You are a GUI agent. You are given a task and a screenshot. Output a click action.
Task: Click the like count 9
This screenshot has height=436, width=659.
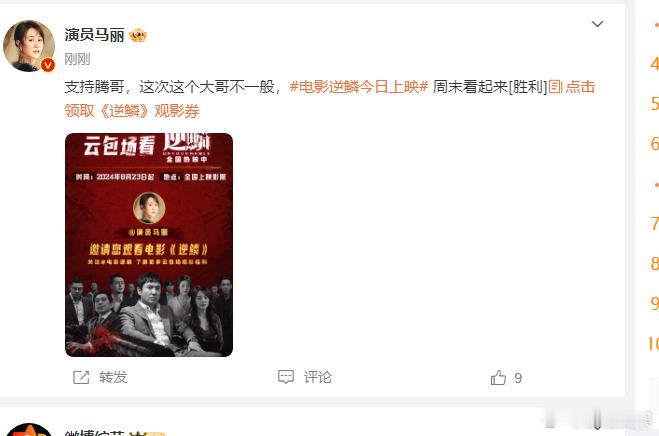pos(518,378)
